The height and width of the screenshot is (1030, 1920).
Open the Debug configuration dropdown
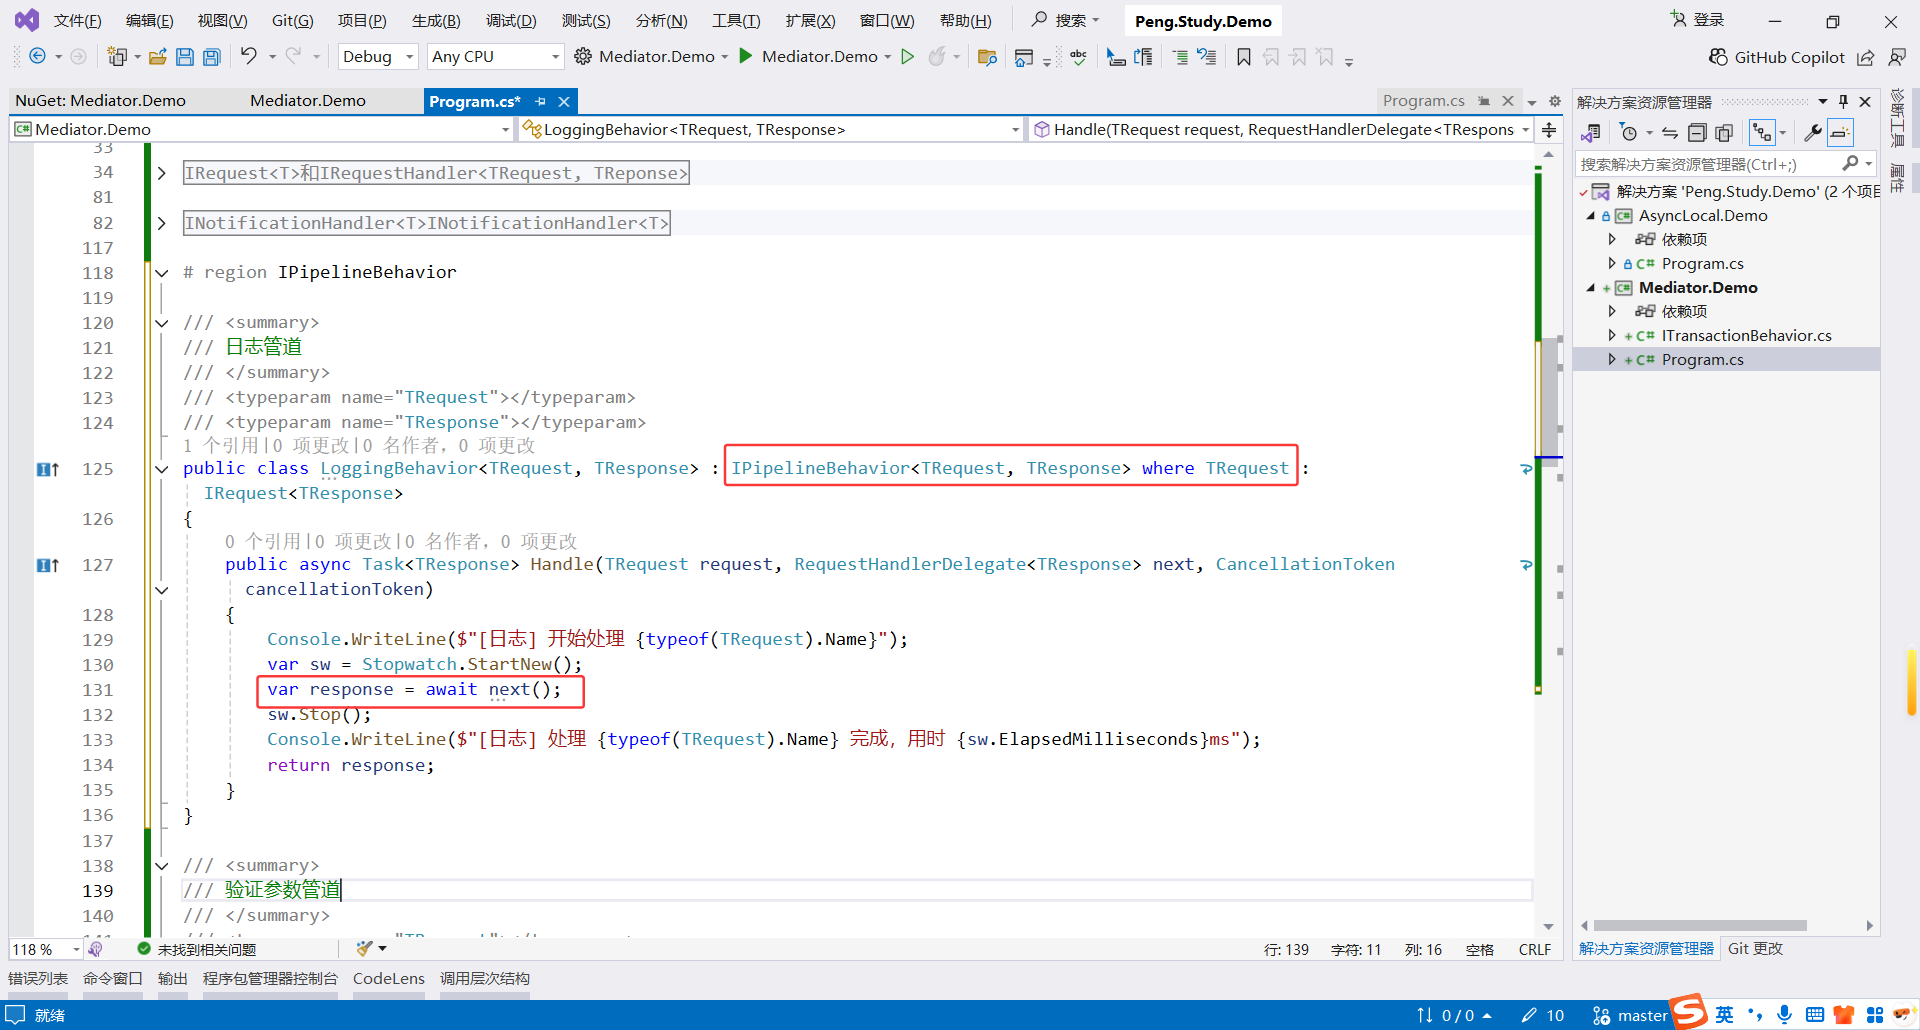(378, 57)
